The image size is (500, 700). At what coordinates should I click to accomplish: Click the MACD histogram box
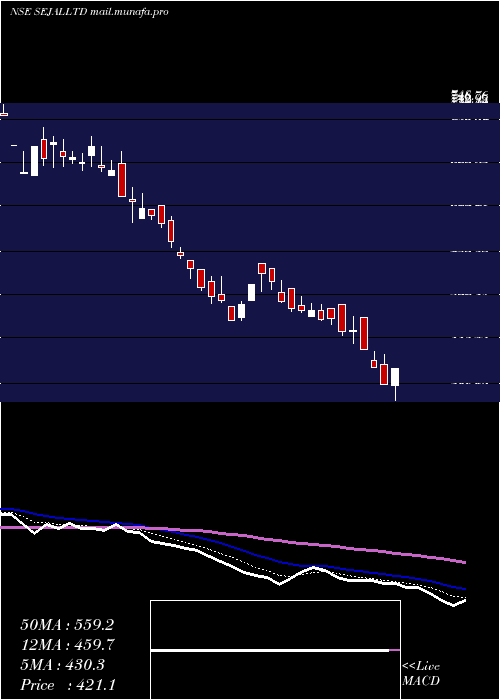[x=275, y=650]
